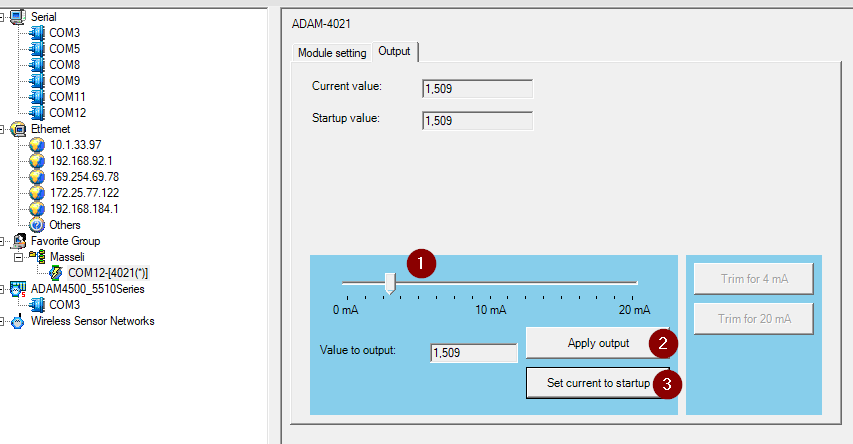Click the globe icon for 192.168.184.1
The image size is (853, 444).
pos(36,209)
